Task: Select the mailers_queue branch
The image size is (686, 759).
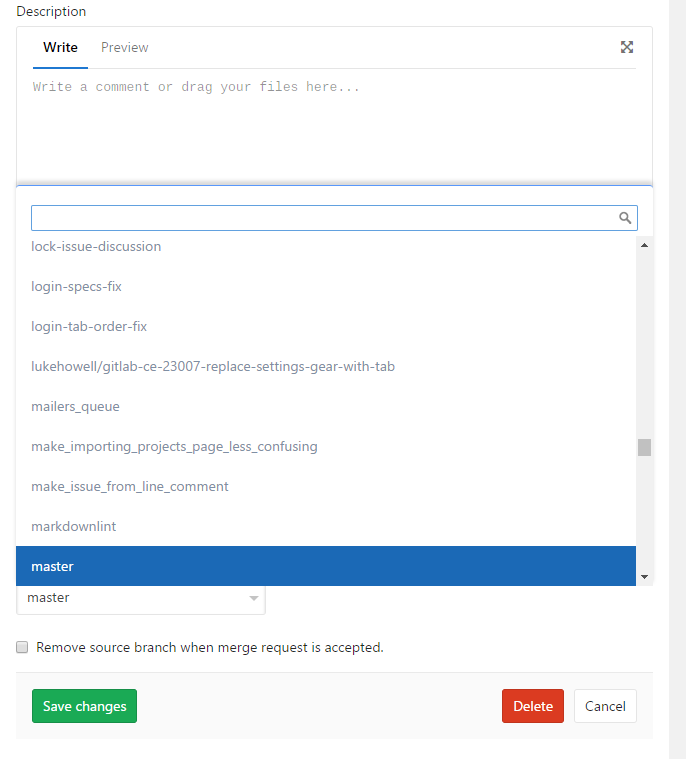Action: click(x=75, y=406)
